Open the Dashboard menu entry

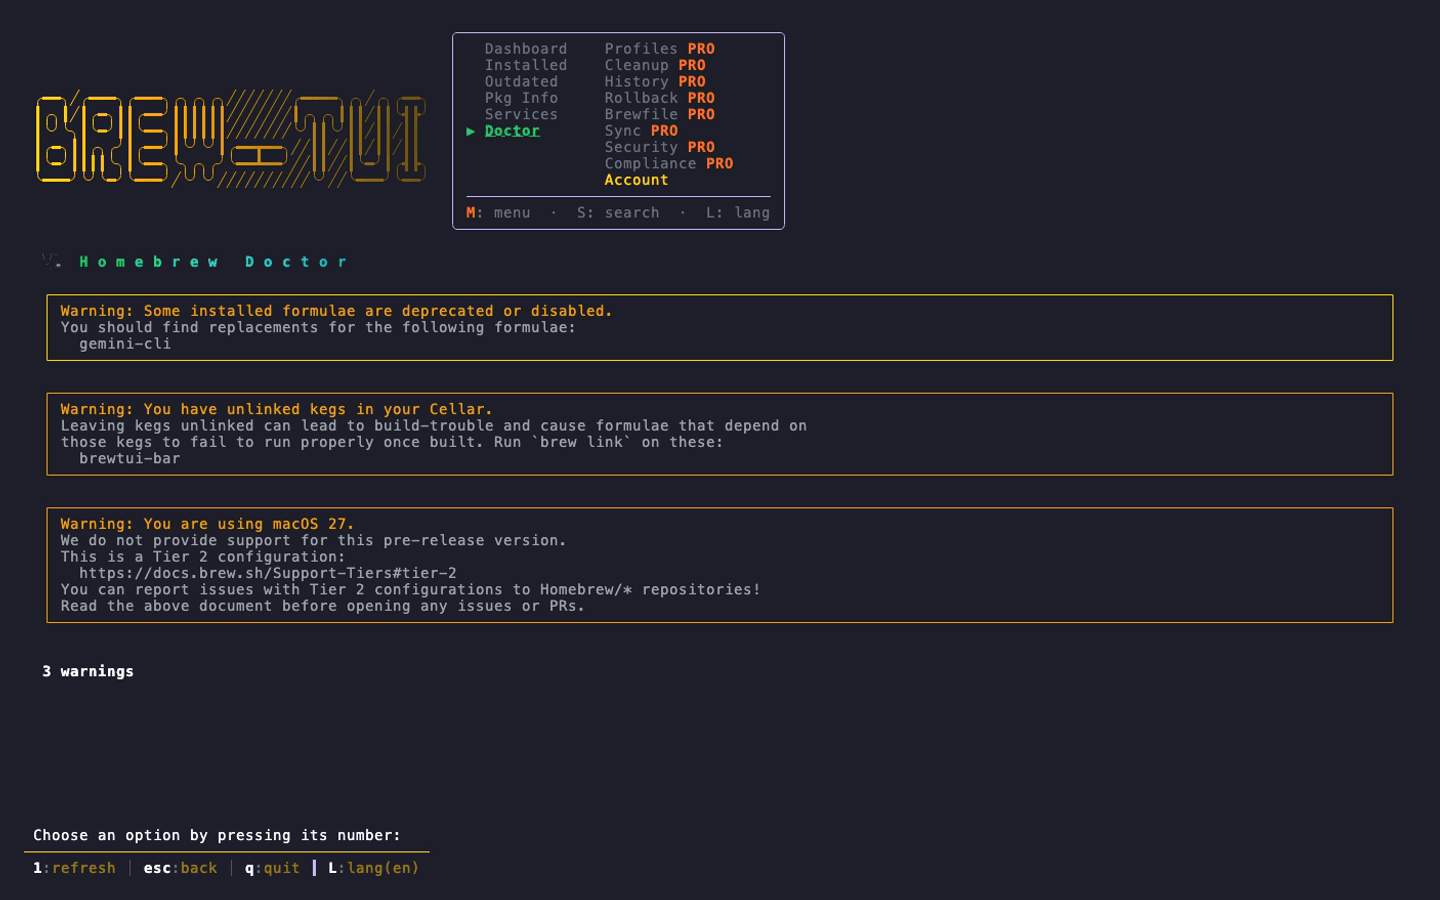point(525,48)
